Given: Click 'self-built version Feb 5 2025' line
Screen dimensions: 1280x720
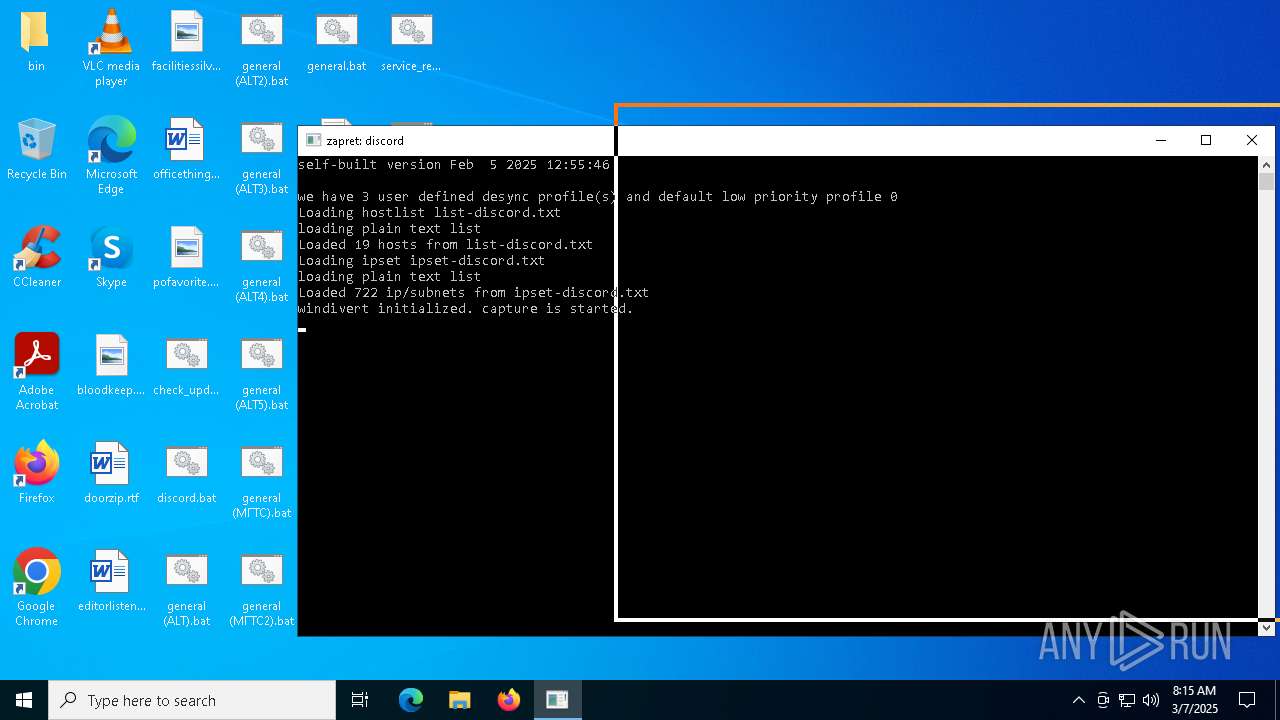Looking at the screenshot, I should [x=453, y=164].
